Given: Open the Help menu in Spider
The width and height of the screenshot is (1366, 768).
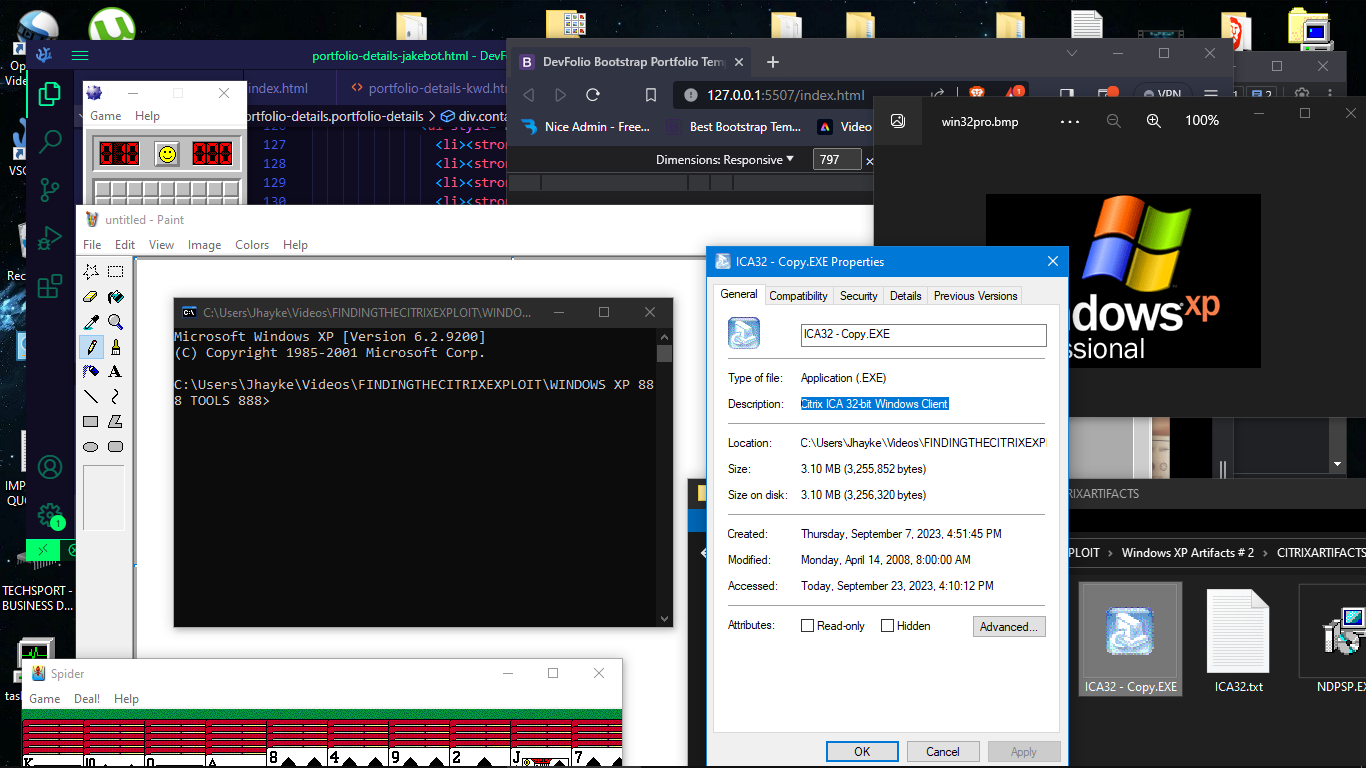Looking at the screenshot, I should (126, 699).
